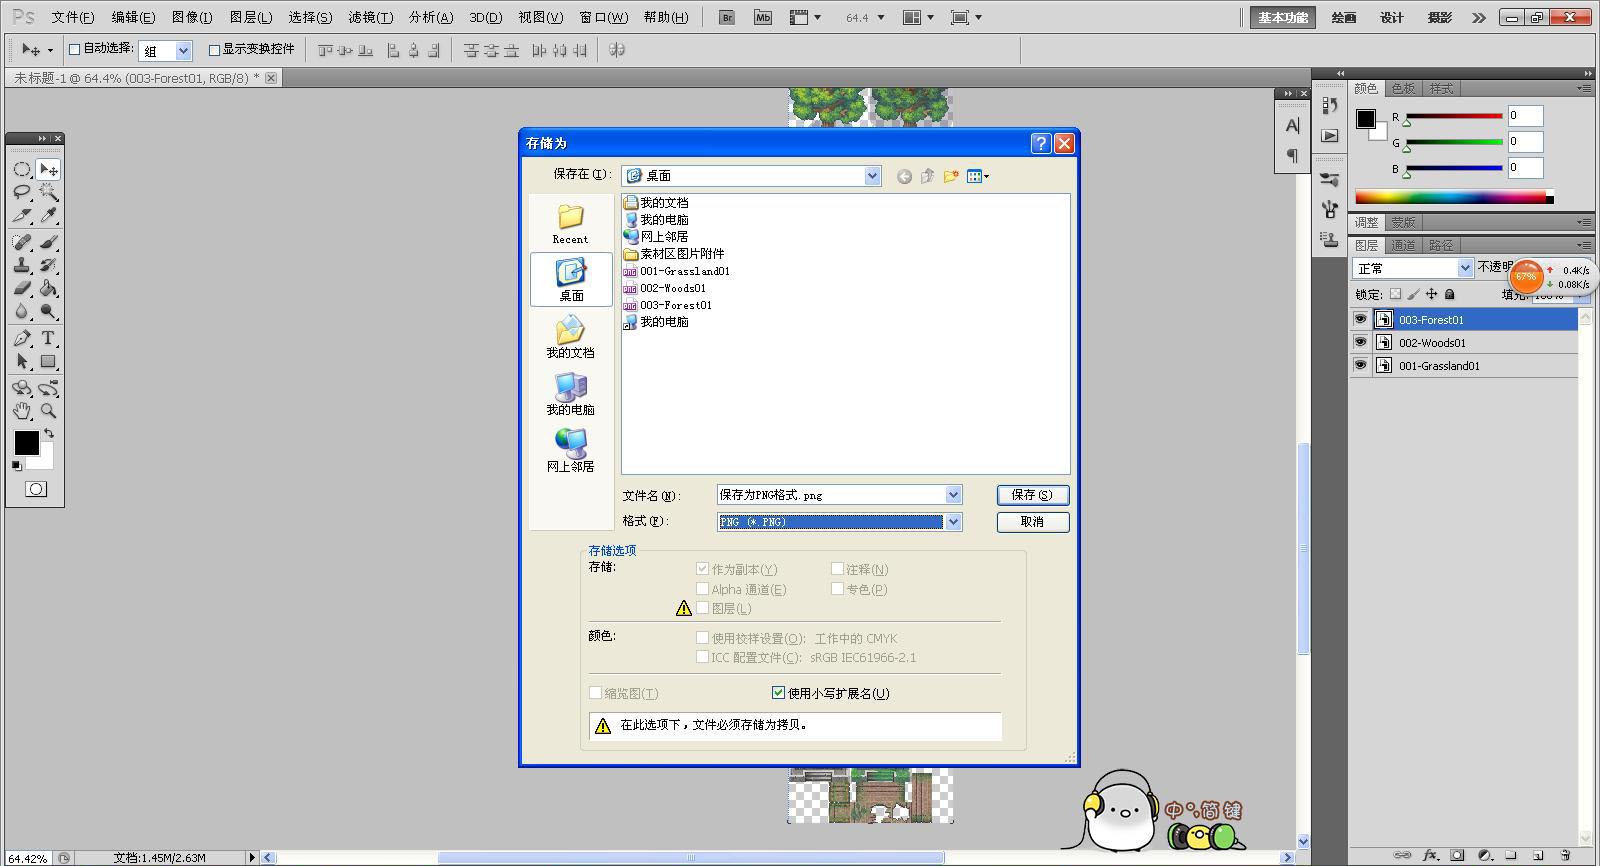Select the Hand tool in toolbox
This screenshot has width=1600, height=866.
[22, 411]
